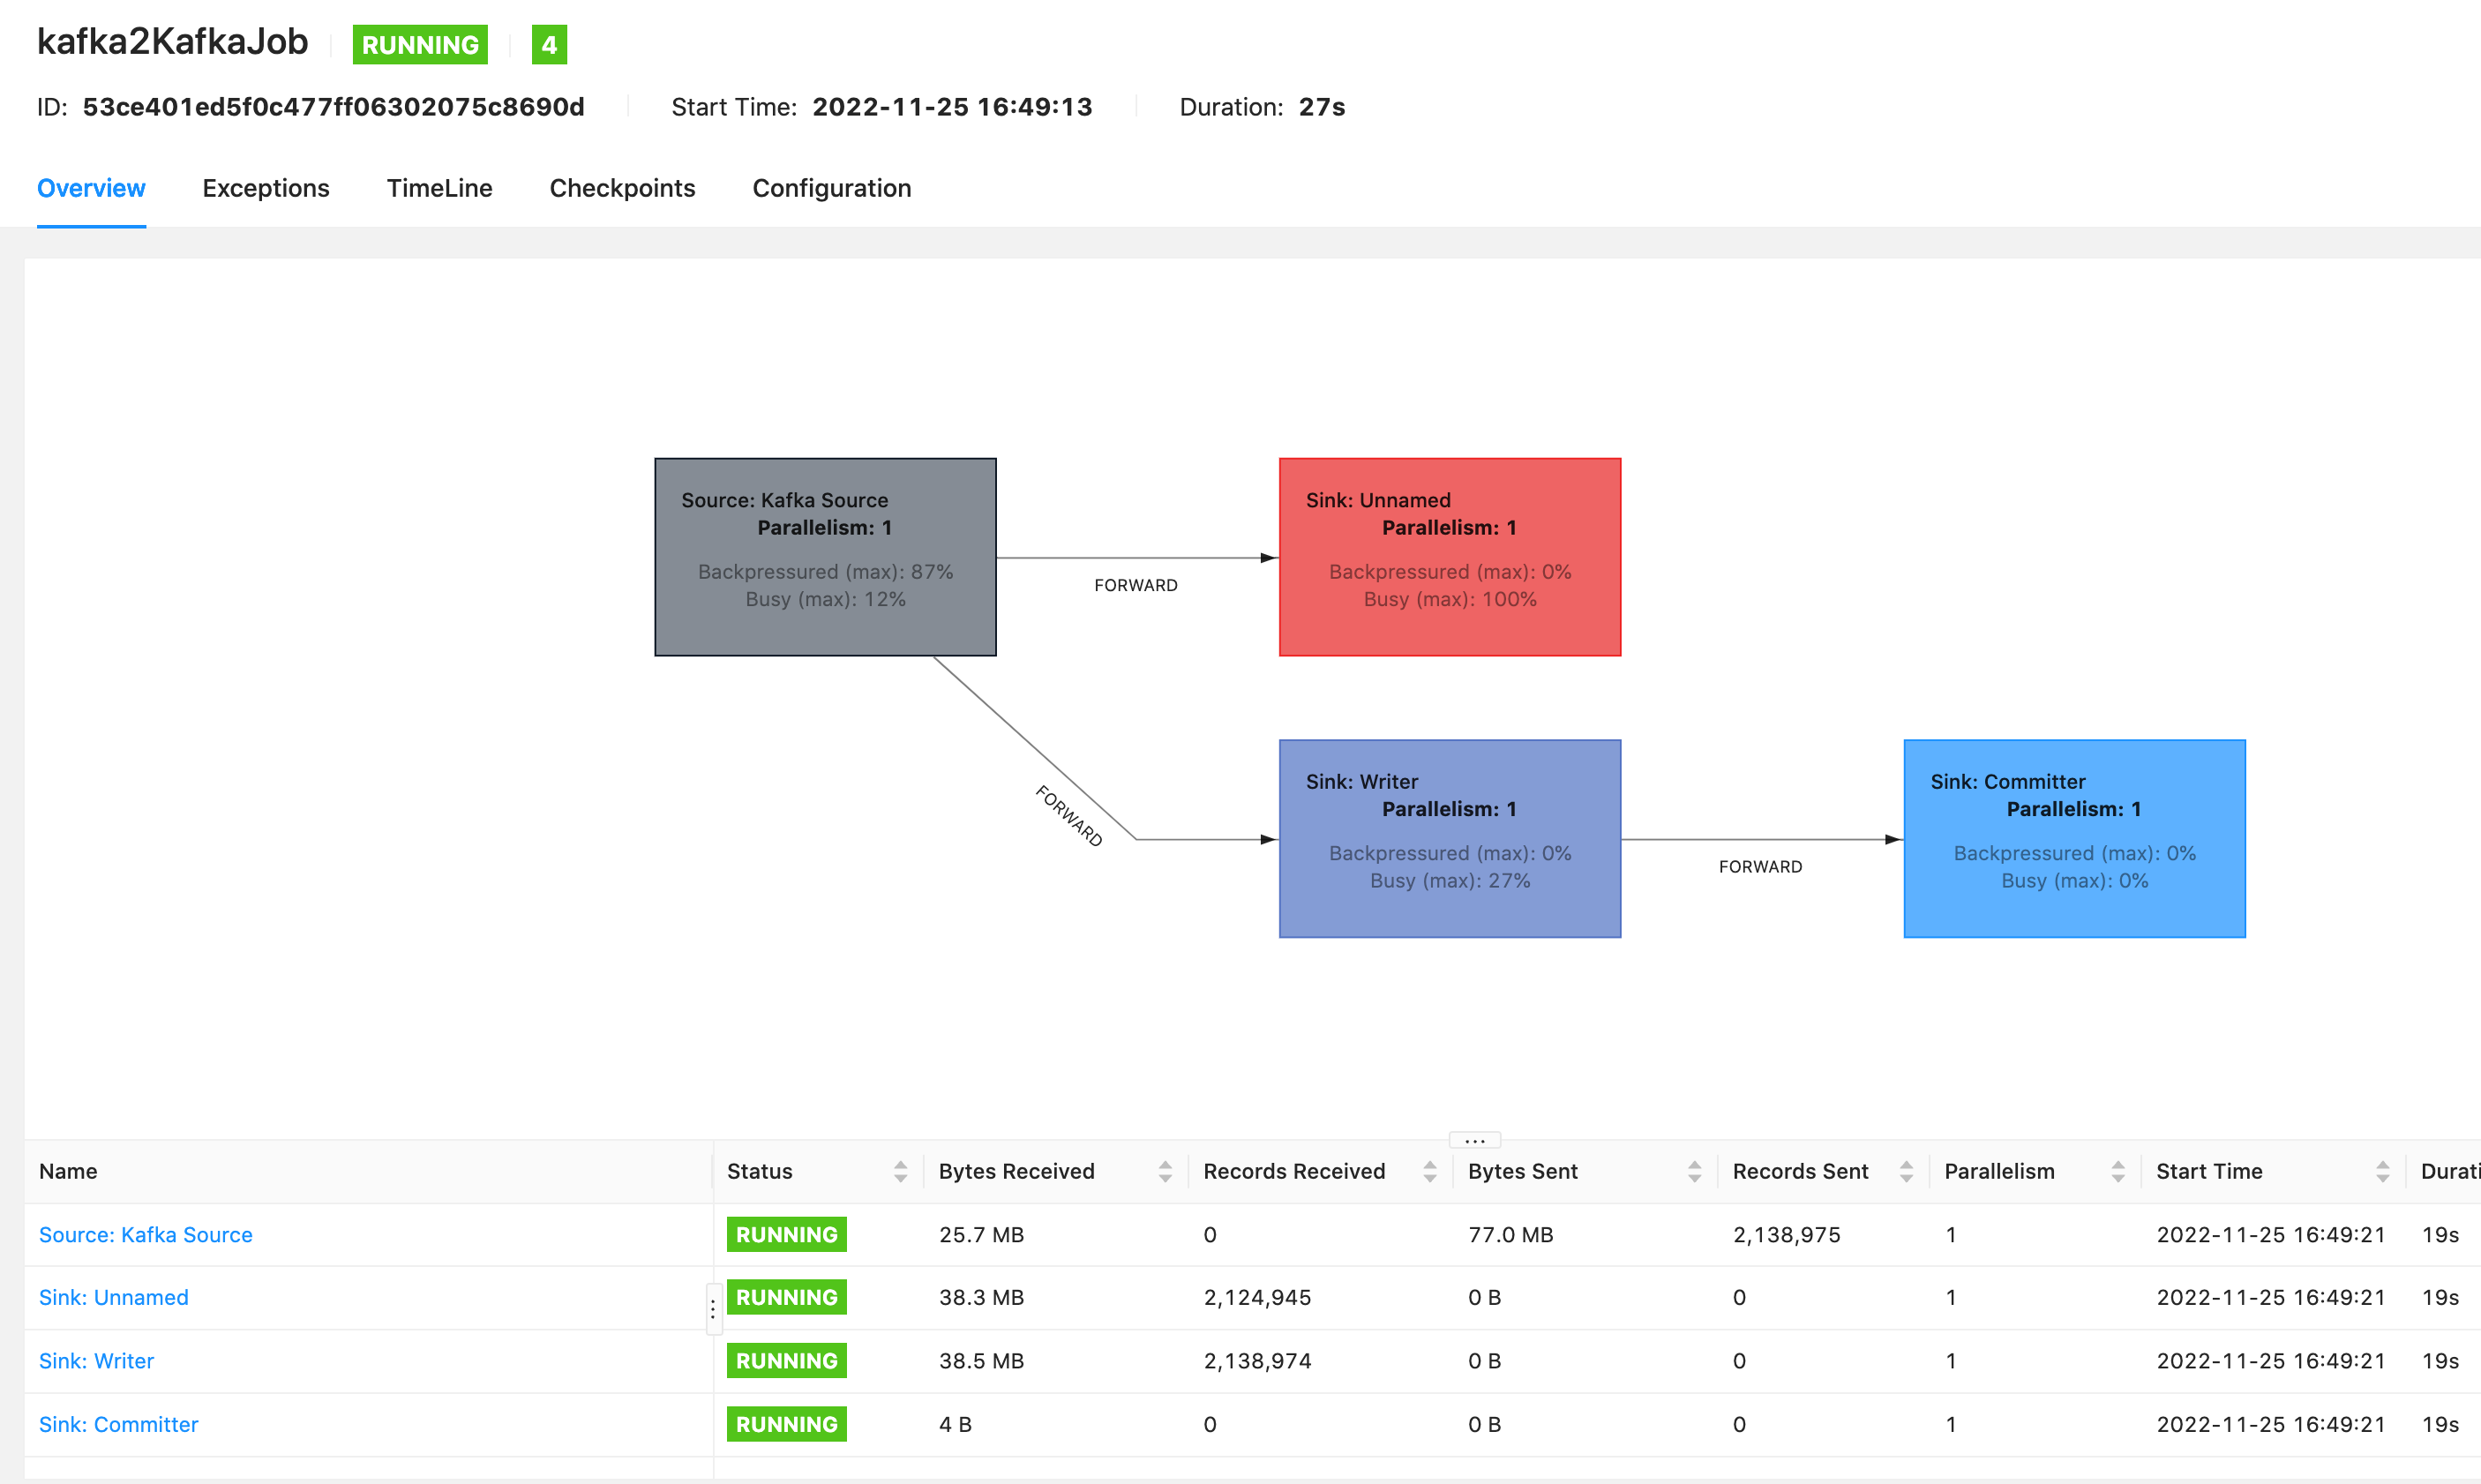Click FORWARD label between Source and Sink: Unnamed
Screen dimensions: 2481x1484
coord(1136,585)
